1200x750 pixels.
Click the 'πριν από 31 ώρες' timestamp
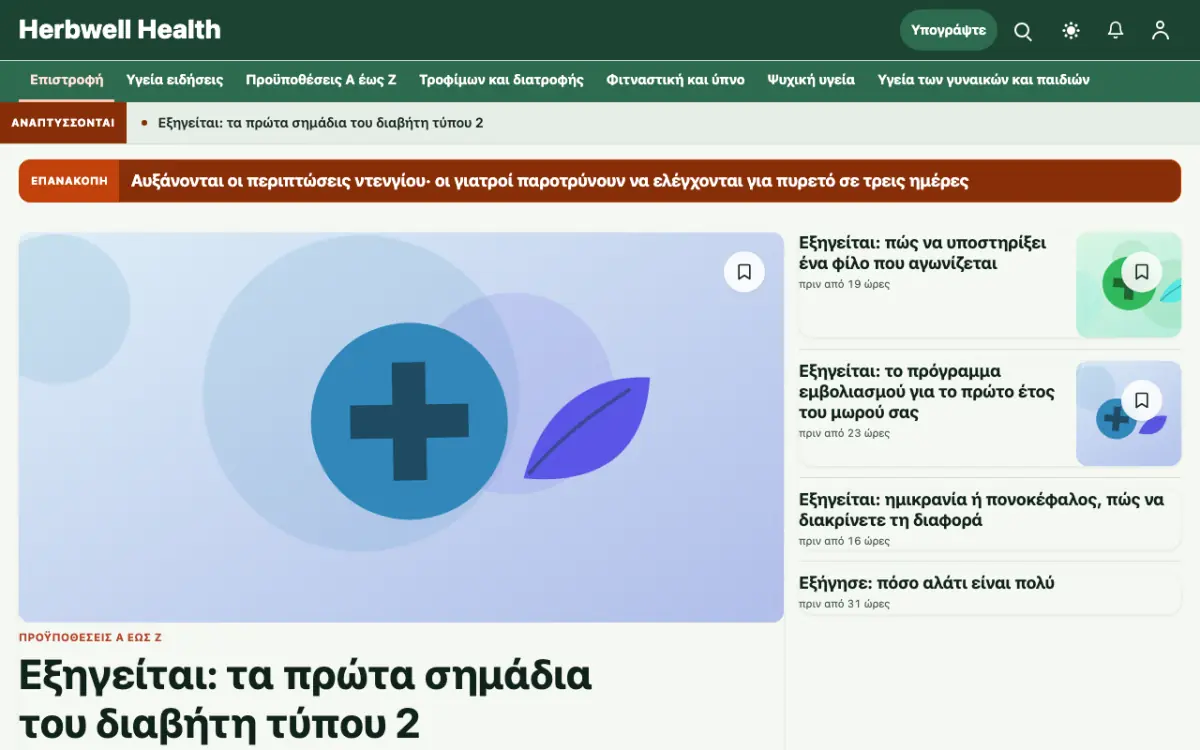click(844, 604)
